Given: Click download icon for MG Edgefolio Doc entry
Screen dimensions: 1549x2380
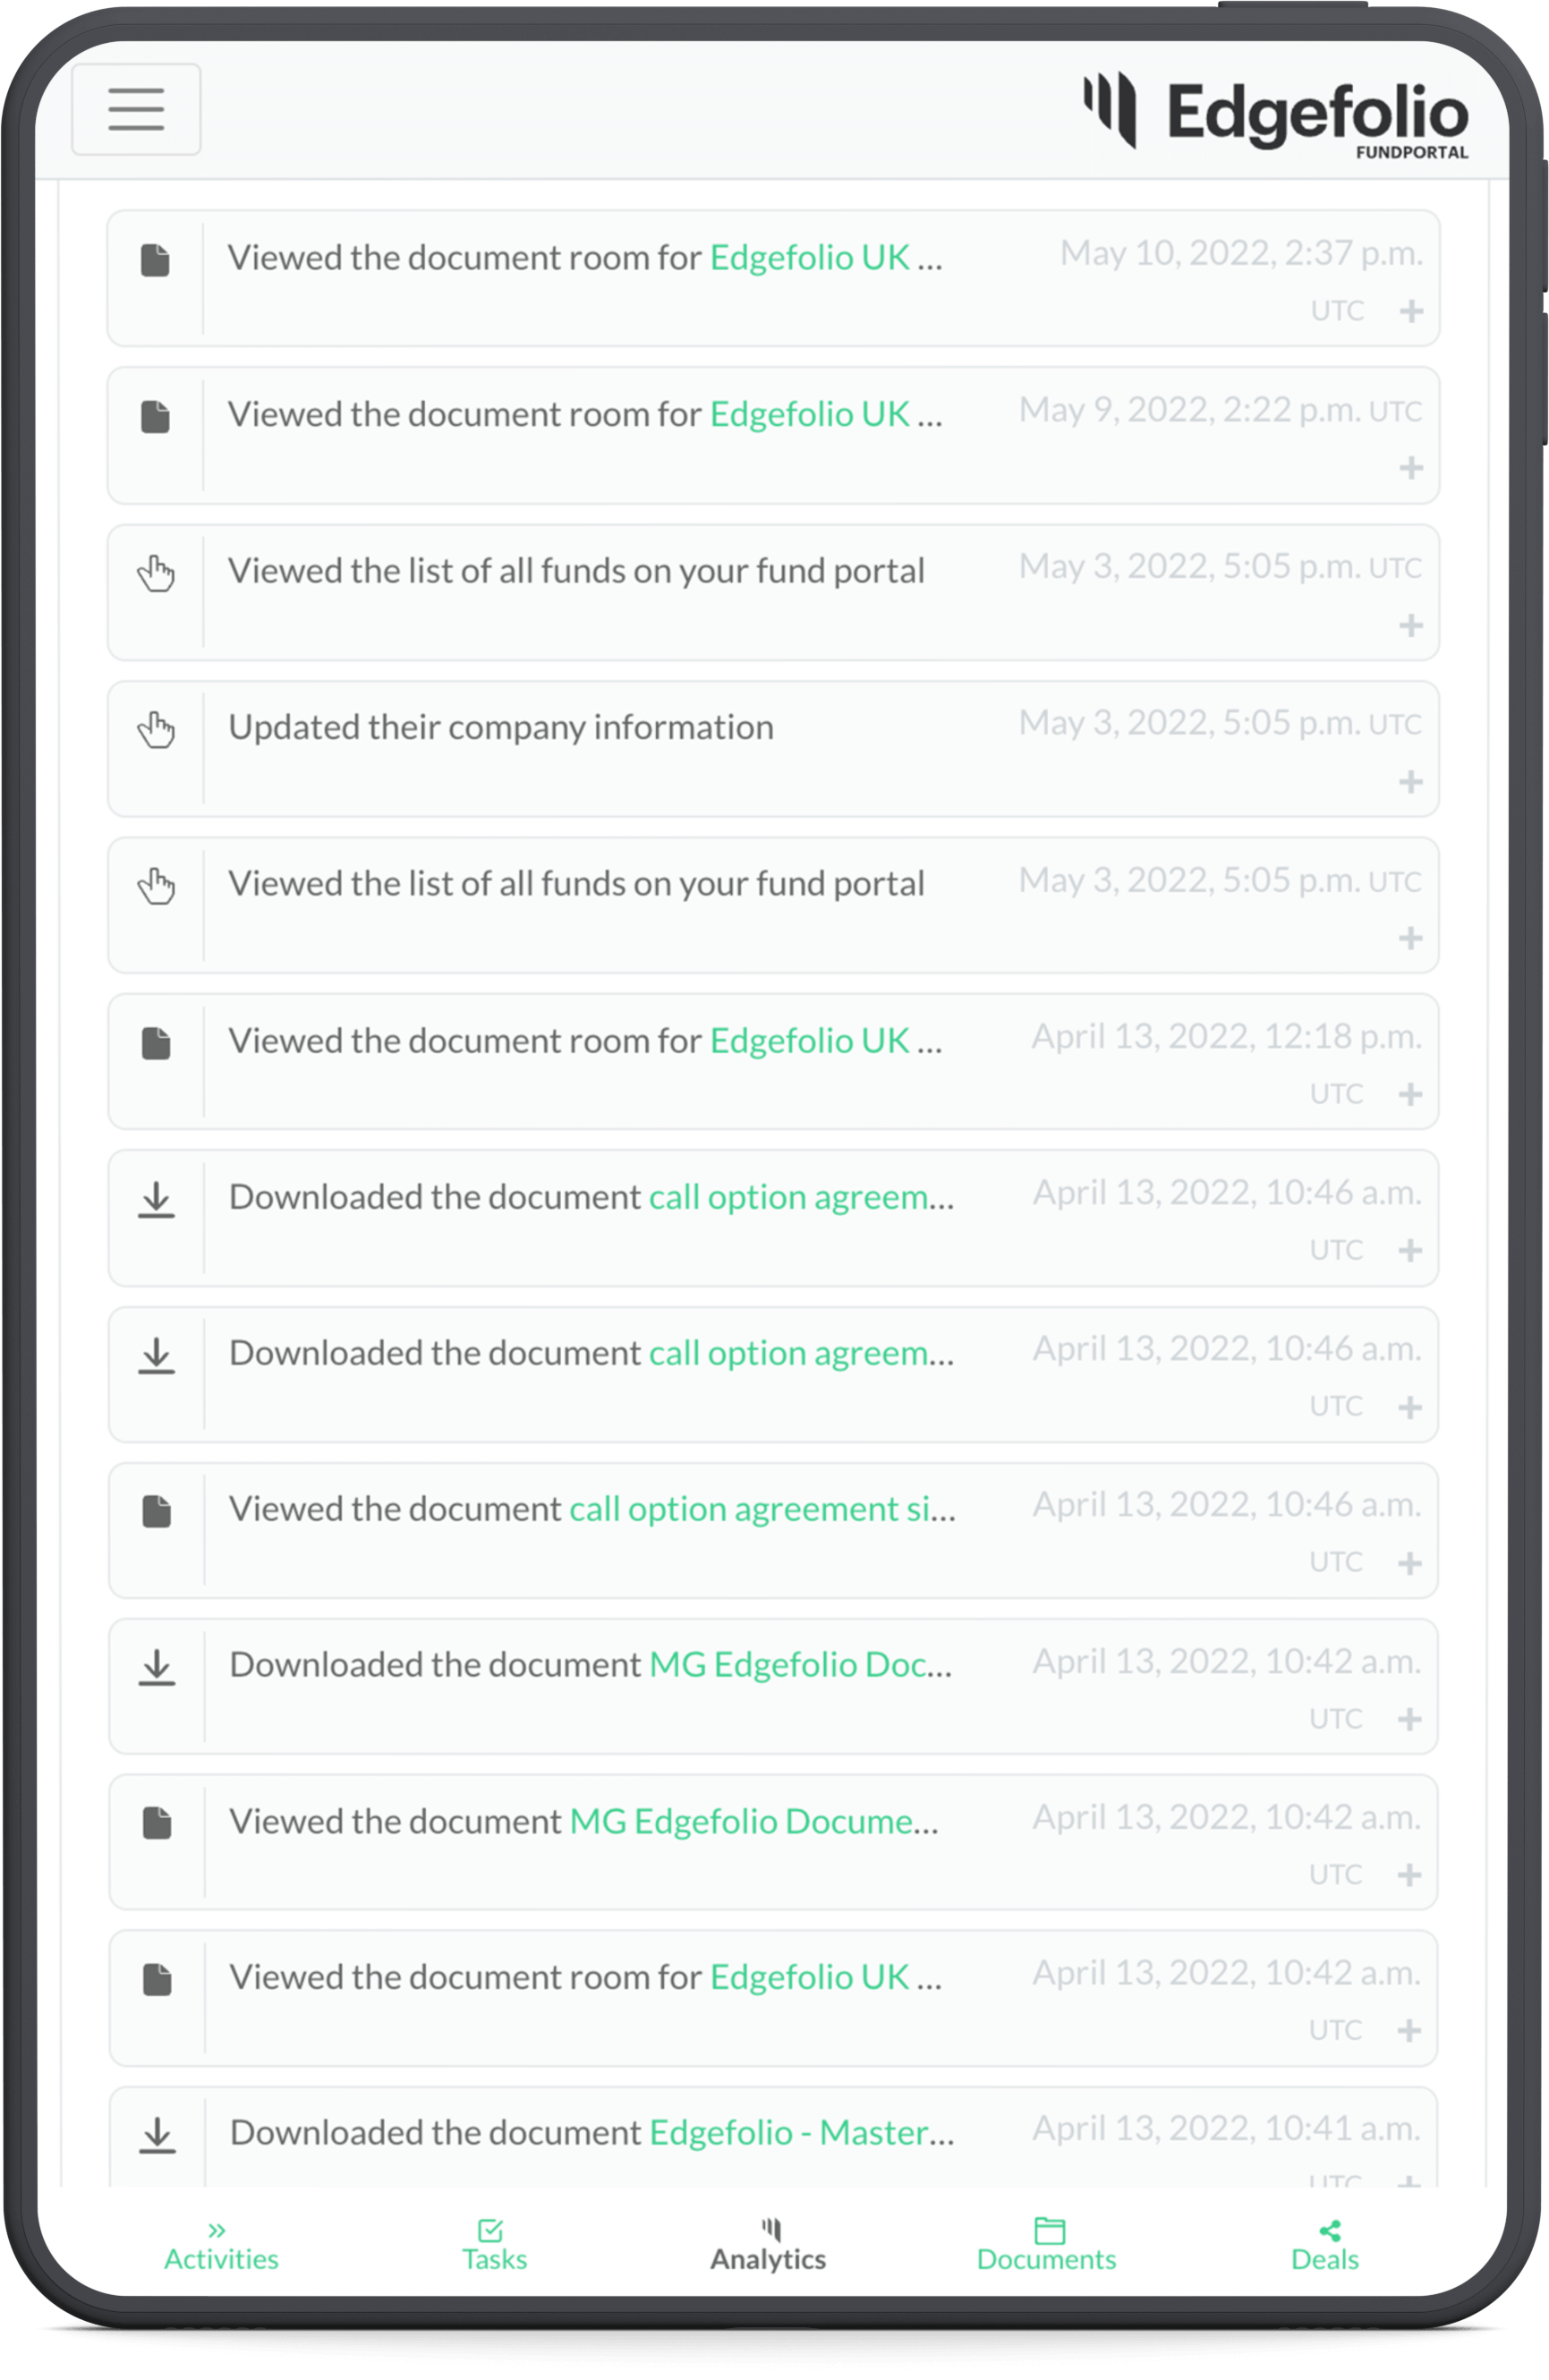Looking at the screenshot, I should (x=156, y=1666).
